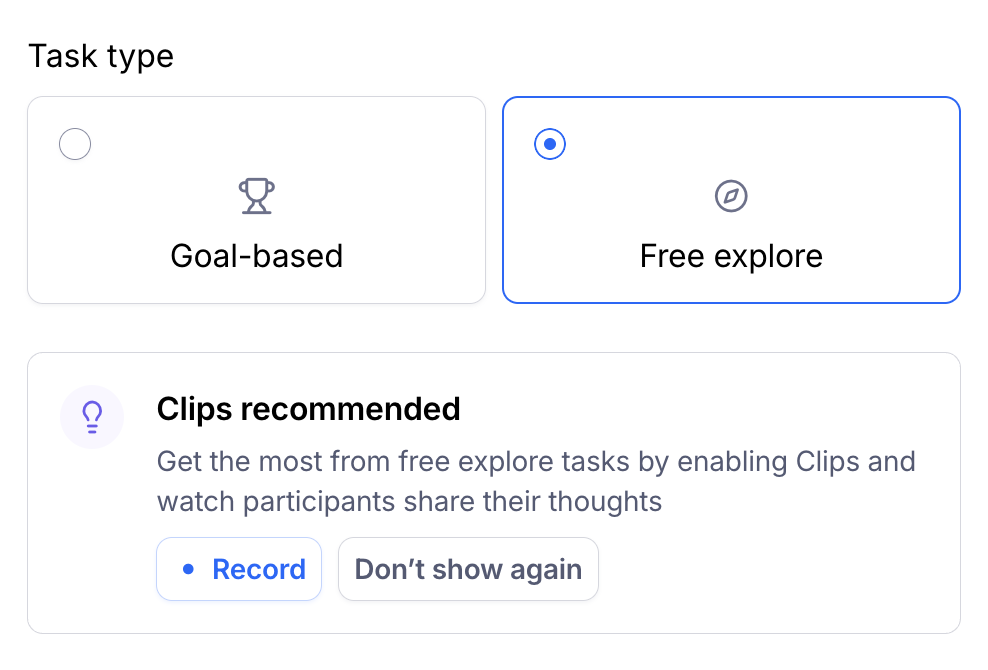Click the lightbulb icon beside Clips recommended
Viewport: 988px width, 670px height.
(92, 417)
